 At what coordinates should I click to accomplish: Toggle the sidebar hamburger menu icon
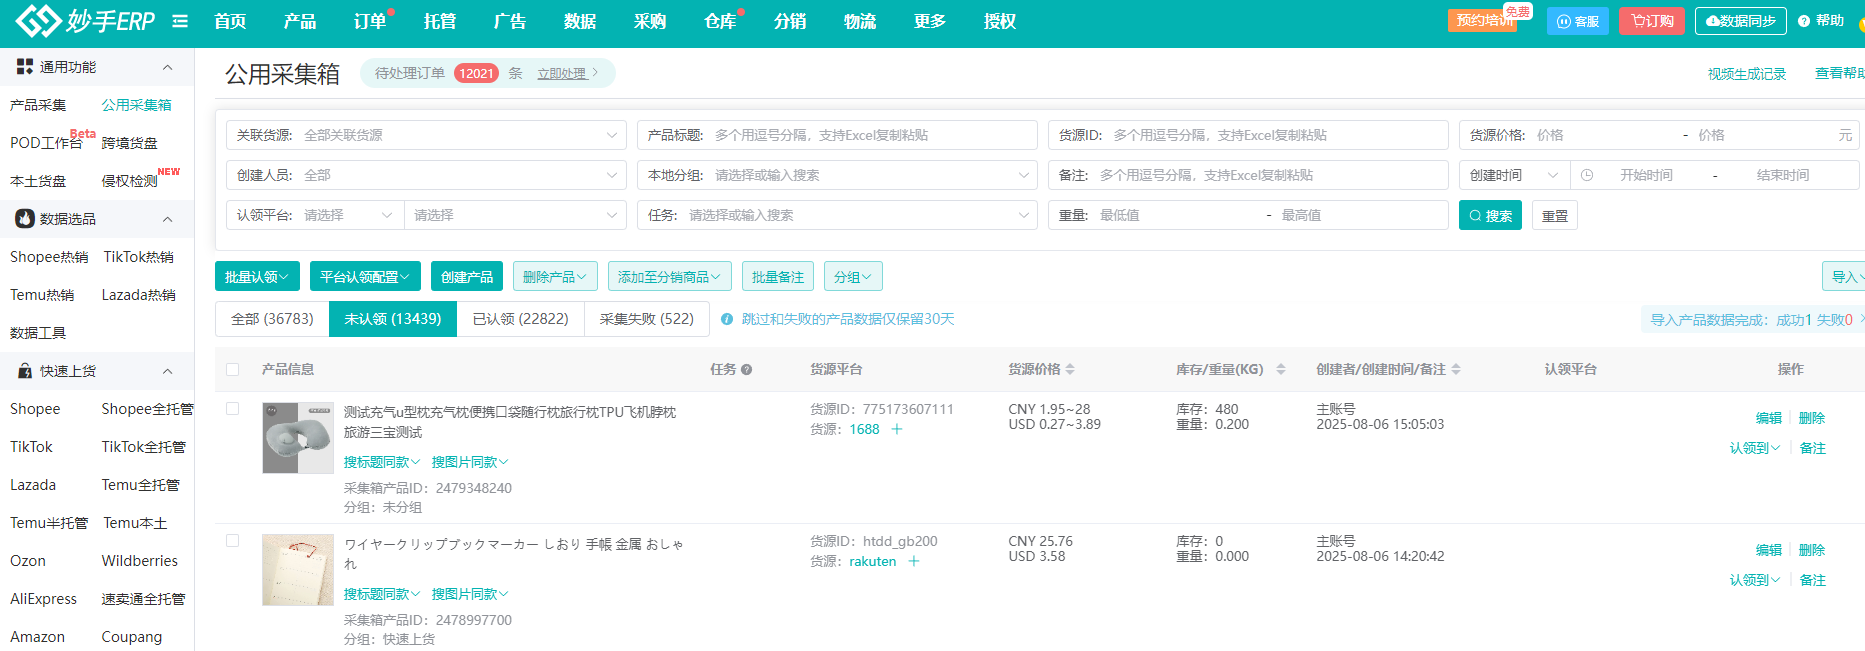(180, 21)
